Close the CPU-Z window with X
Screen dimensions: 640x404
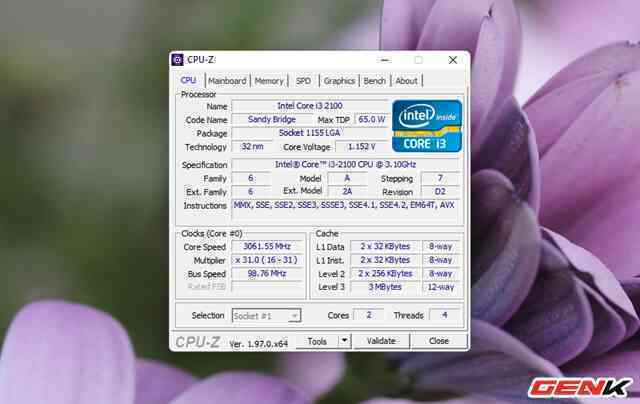[x=453, y=60]
